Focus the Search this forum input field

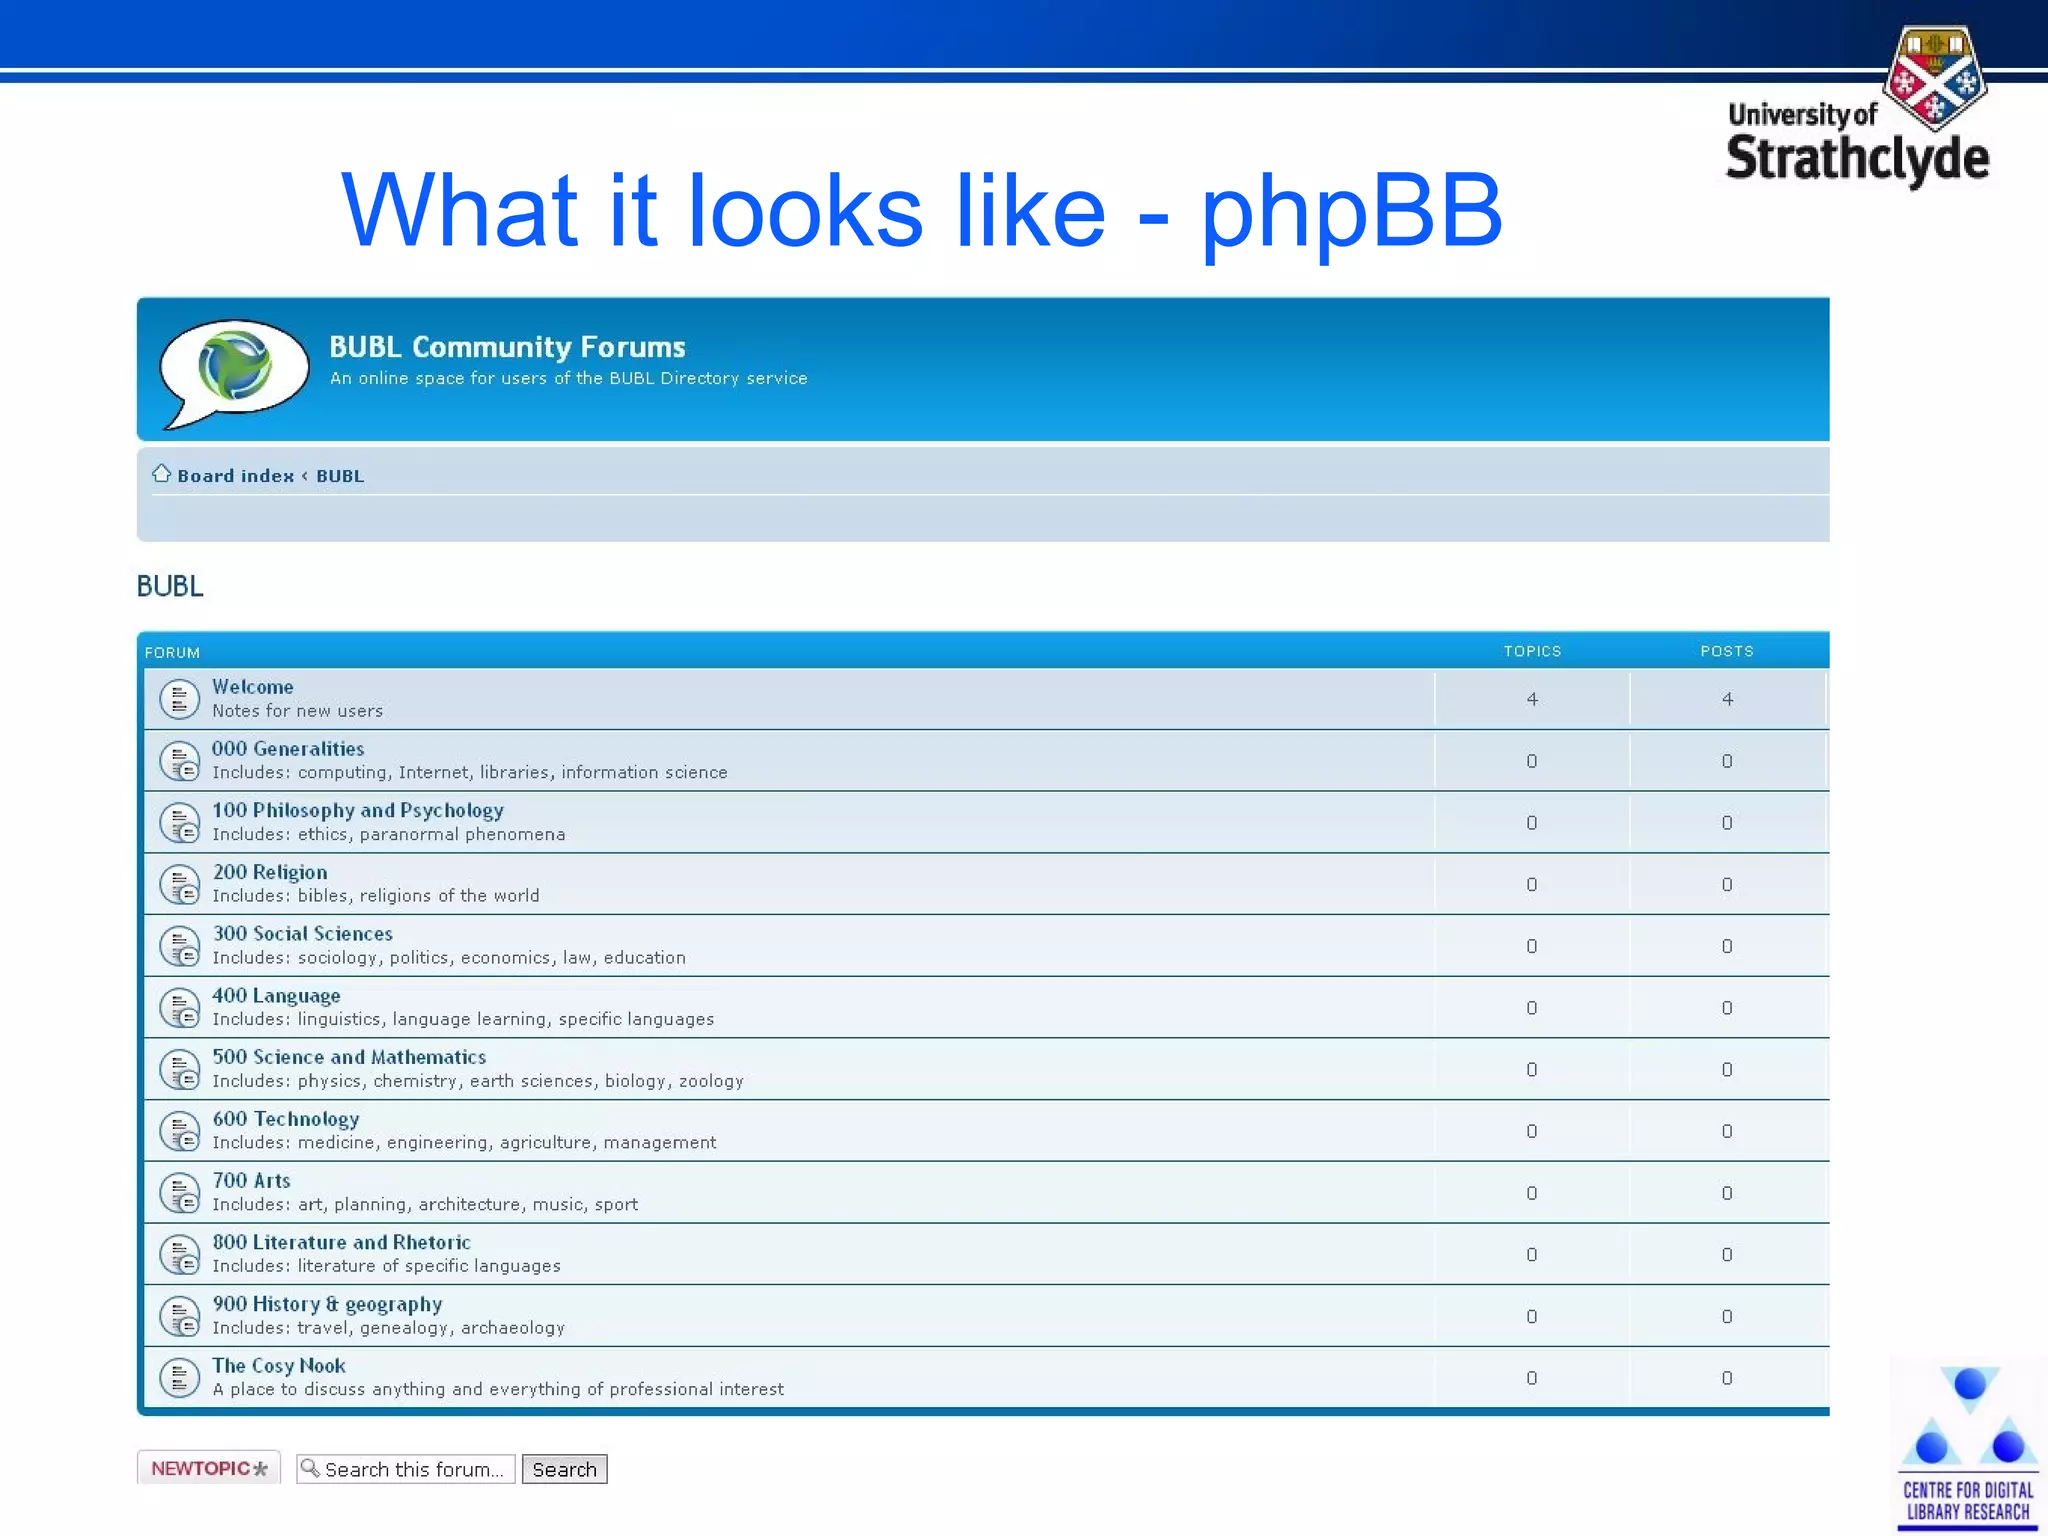coord(406,1469)
